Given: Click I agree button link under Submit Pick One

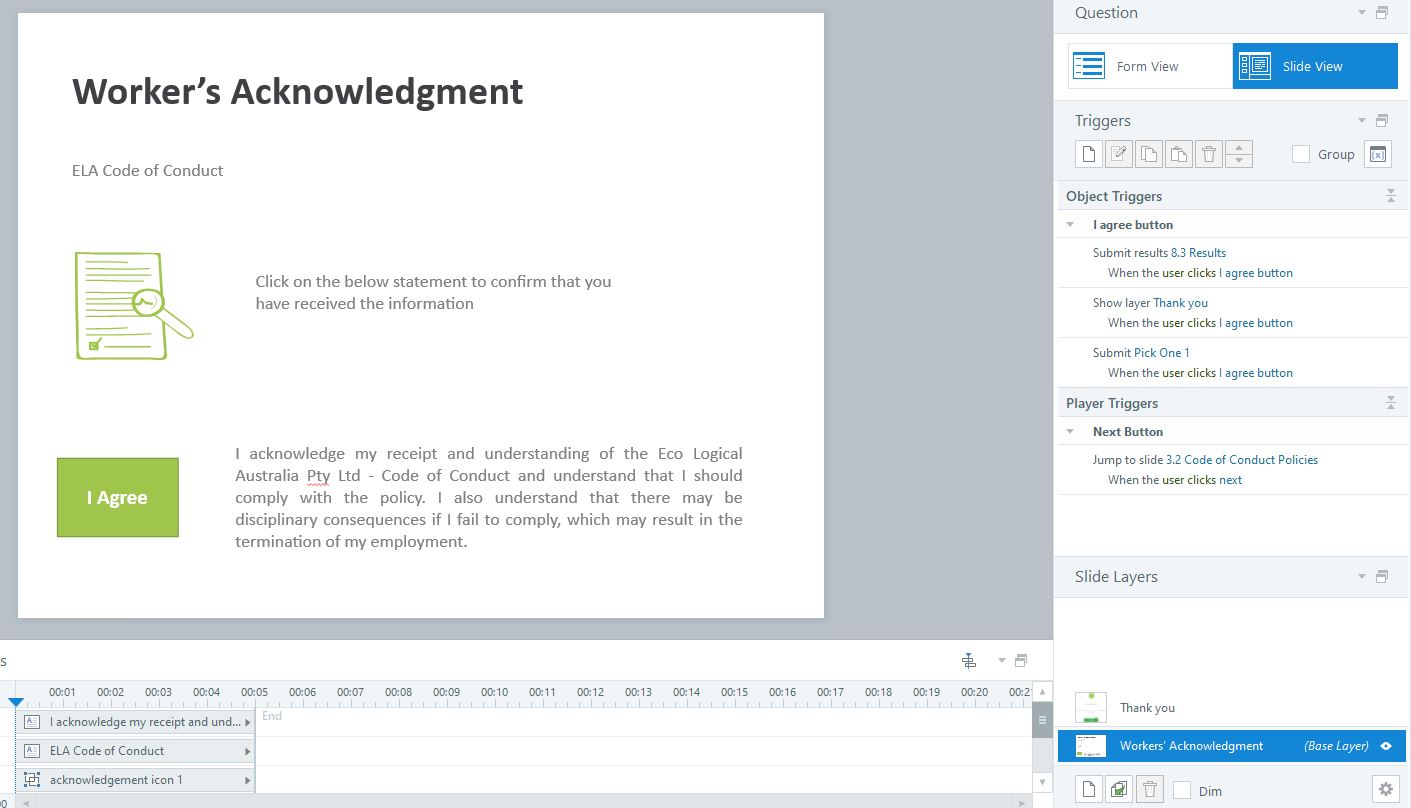Looking at the screenshot, I should point(1256,373).
